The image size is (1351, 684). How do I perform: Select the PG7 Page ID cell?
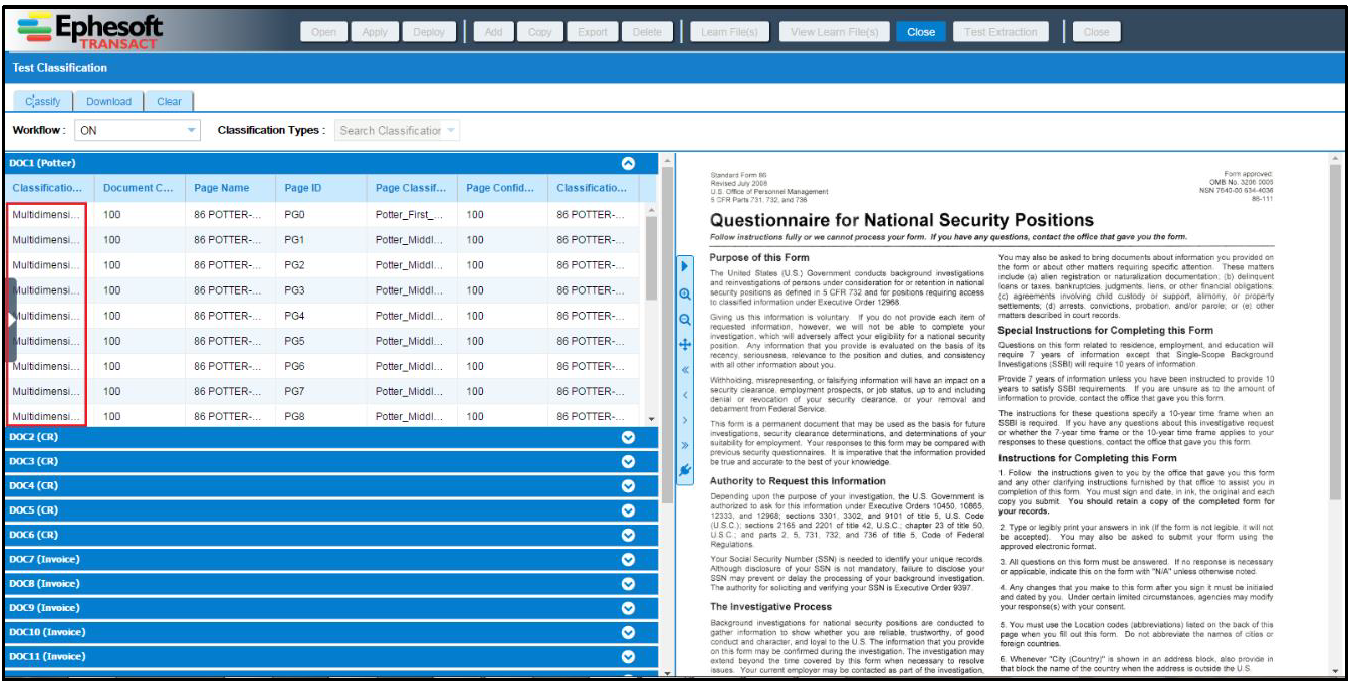click(x=320, y=391)
